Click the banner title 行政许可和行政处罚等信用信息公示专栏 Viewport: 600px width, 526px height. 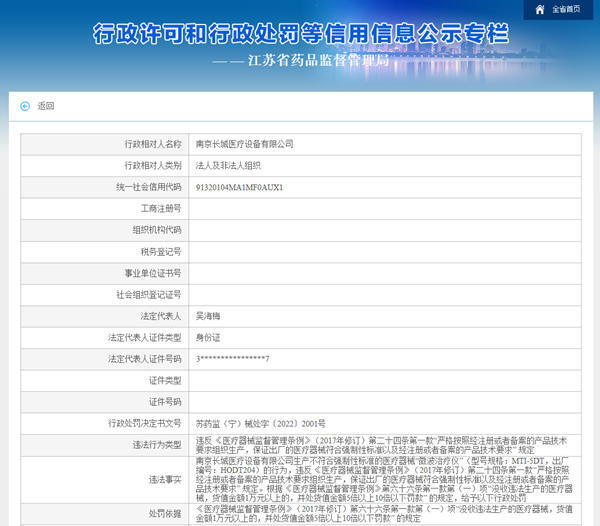pyautogui.click(x=301, y=34)
